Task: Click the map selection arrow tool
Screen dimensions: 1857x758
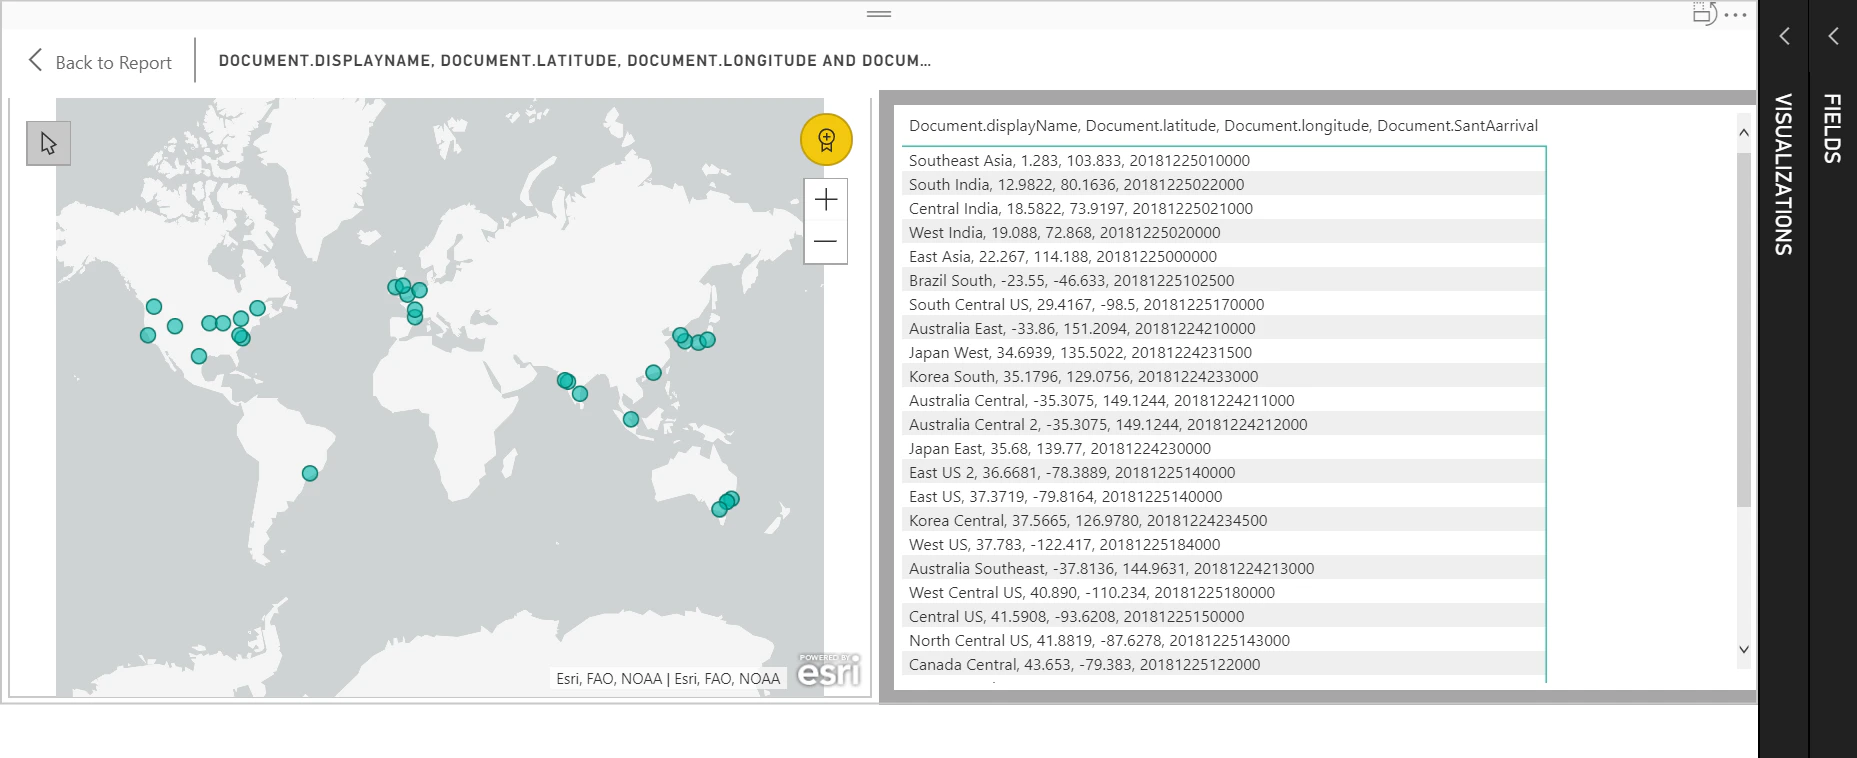Action: click(48, 144)
